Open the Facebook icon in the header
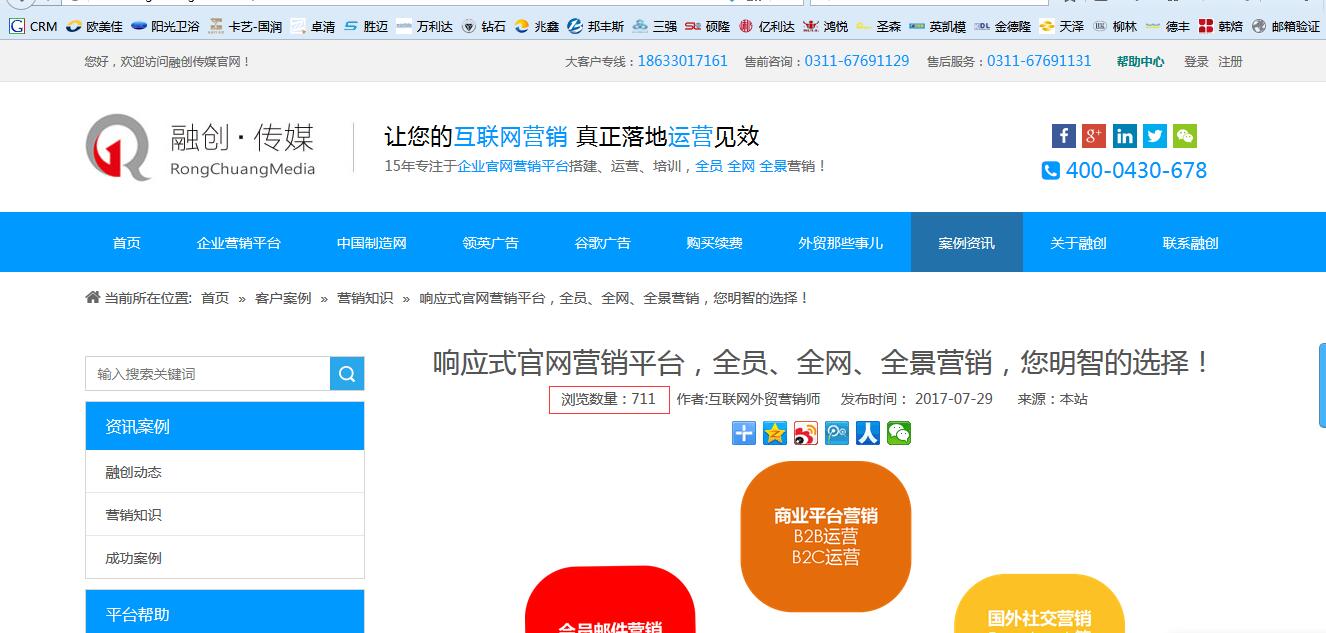Image resolution: width=1326 pixels, height=633 pixels. [x=1063, y=136]
